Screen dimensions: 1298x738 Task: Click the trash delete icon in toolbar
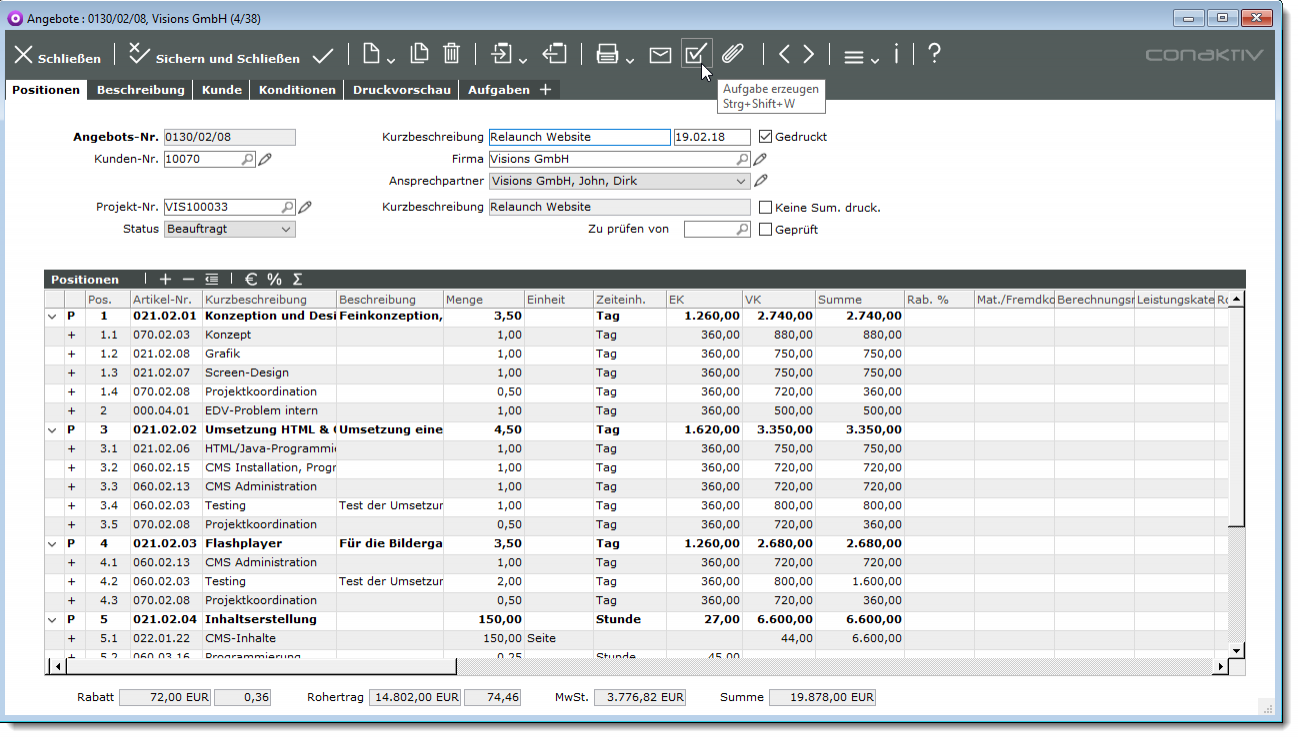click(452, 55)
